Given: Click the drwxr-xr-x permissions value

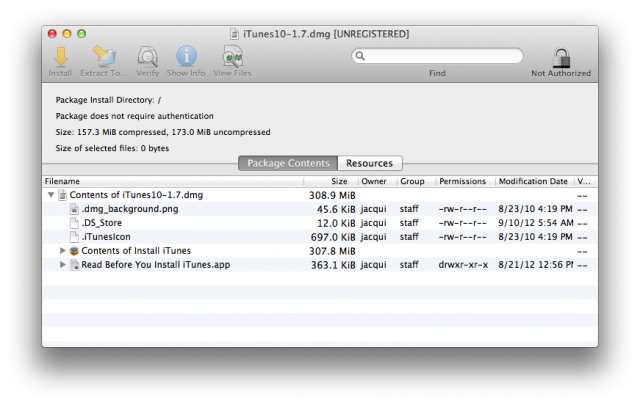Looking at the screenshot, I should 463,265.
